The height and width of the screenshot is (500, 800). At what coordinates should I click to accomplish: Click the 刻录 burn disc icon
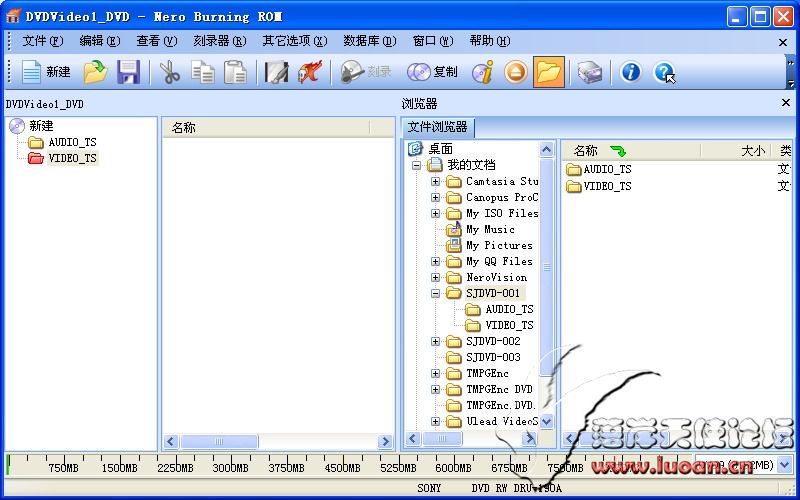(x=365, y=72)
